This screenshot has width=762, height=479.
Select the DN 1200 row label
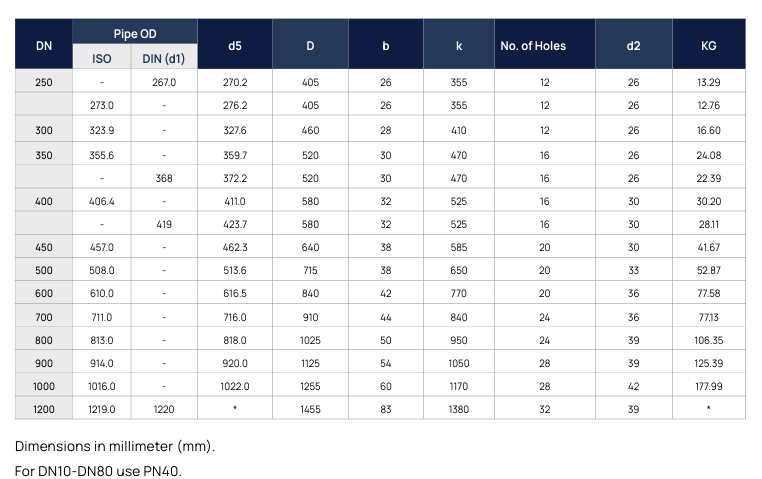pos(44,409)
